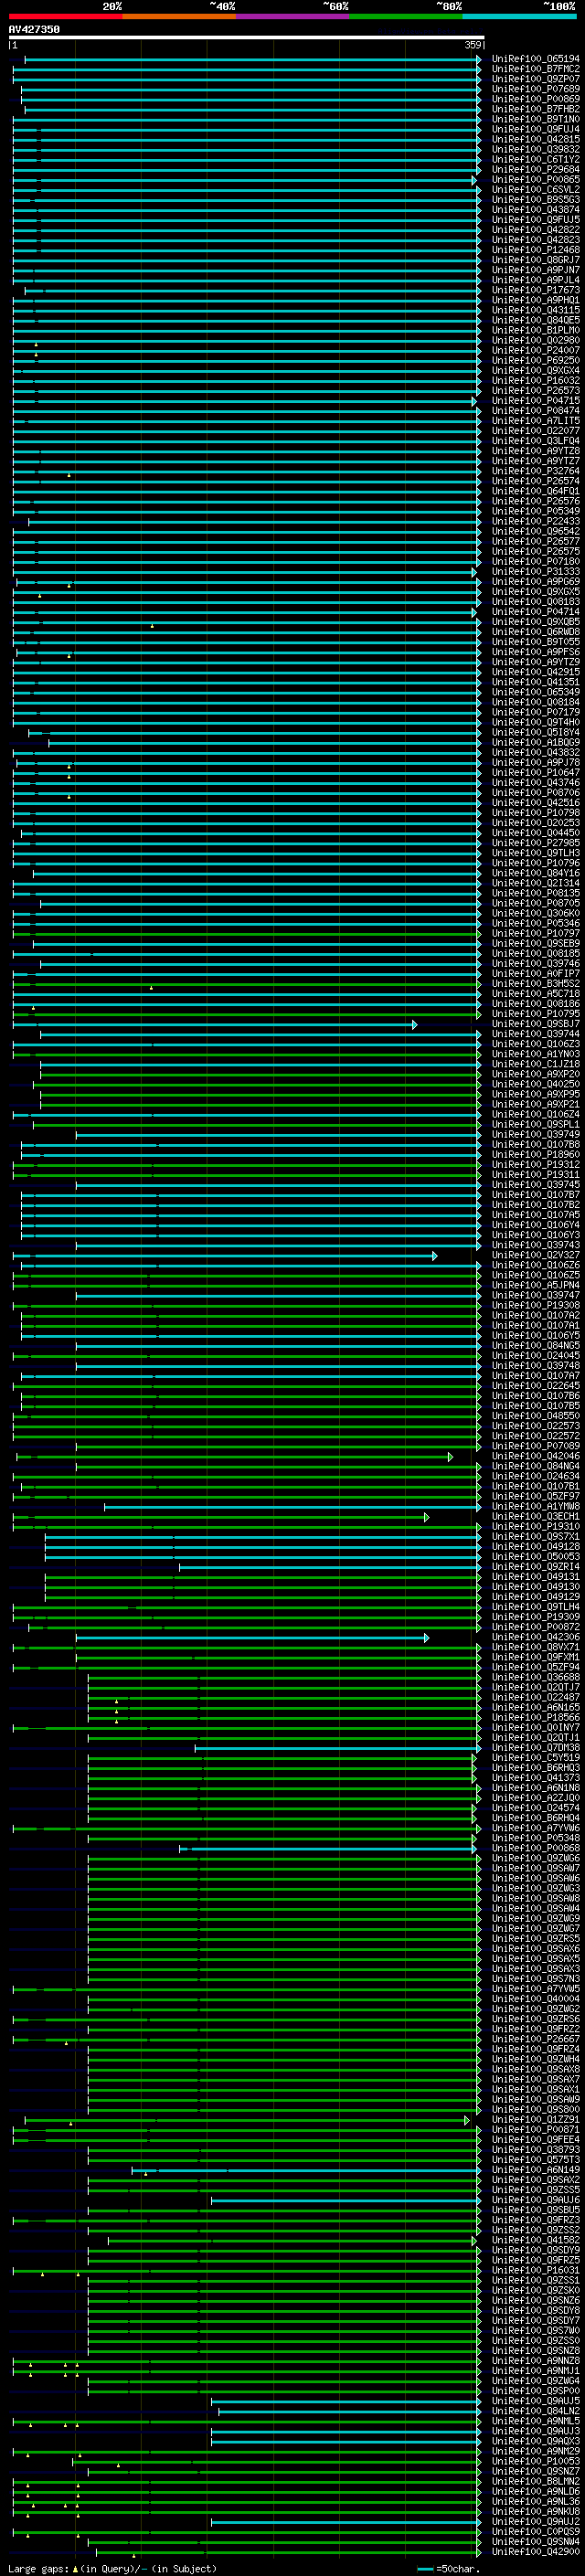The width and height of the screenshot is (585, 2576).
Task: Select hit label UniRef100_Q9AQX3
Action: (x=535, y=2440)
